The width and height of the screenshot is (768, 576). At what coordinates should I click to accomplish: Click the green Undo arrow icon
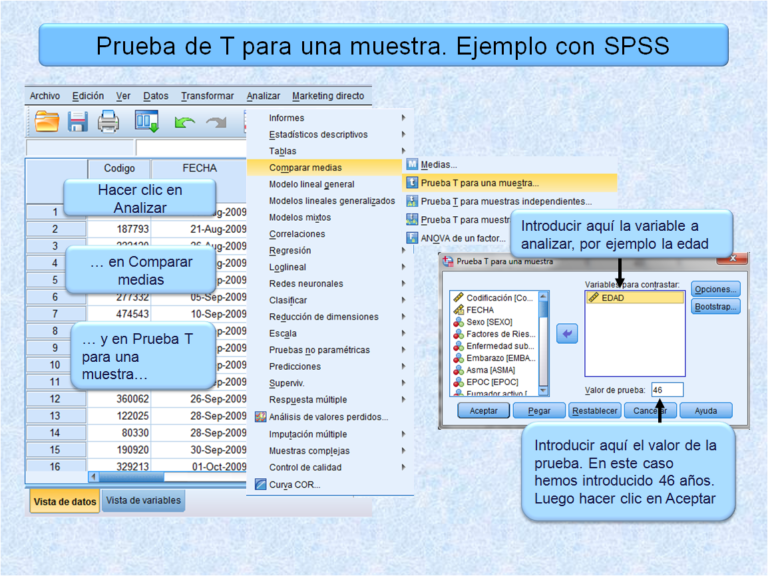pos(184,122)
